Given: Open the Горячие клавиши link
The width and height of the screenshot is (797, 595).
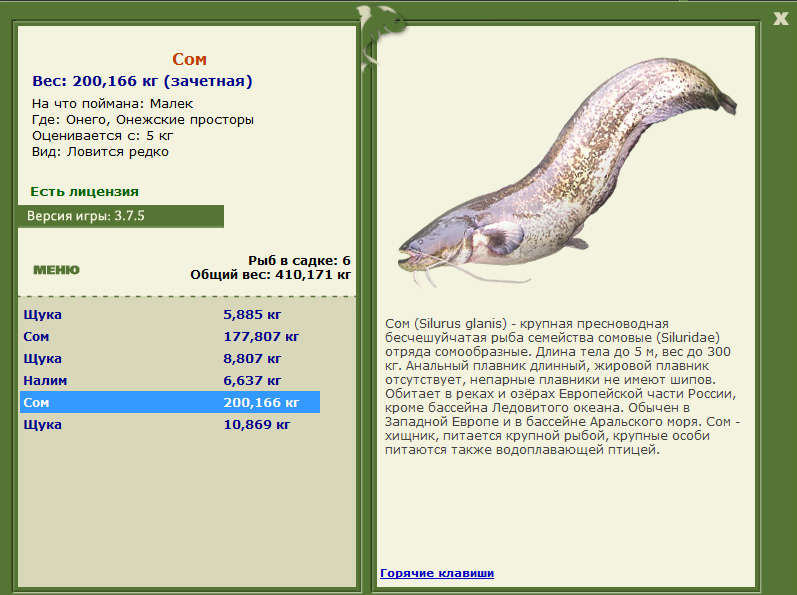Looking at the screenshot, I should [x=437, y=573].
